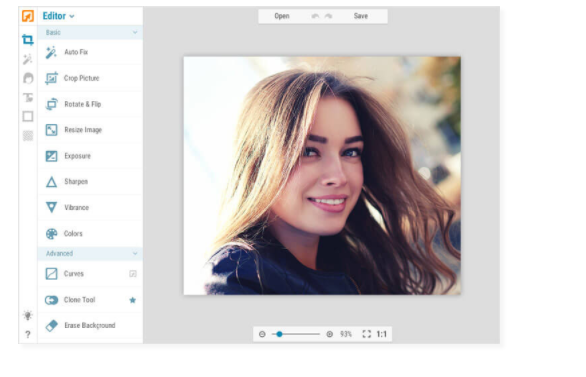Viewport: 586px width, 377px height.
Task: Open the textures pattern icon in sidebar
Action: tap(28, 136)
